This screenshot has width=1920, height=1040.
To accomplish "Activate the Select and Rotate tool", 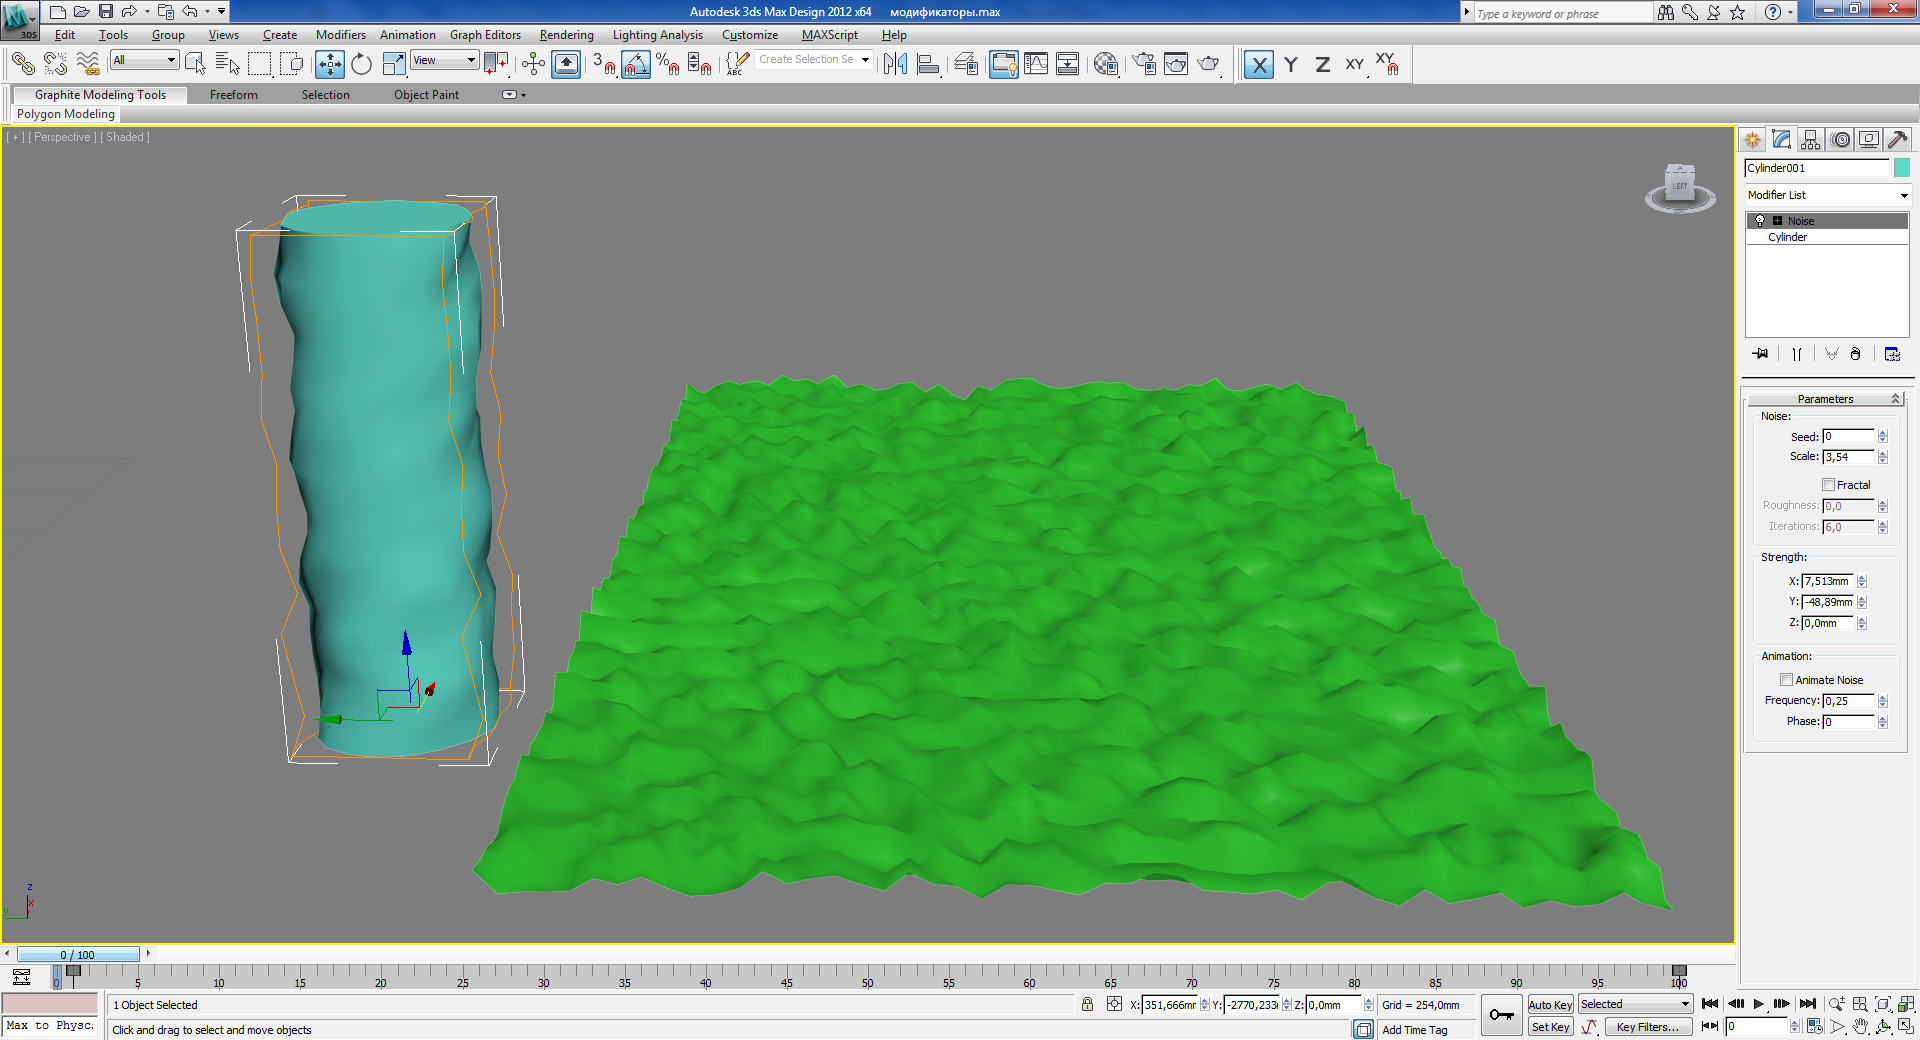I will [x=361, y=64].
